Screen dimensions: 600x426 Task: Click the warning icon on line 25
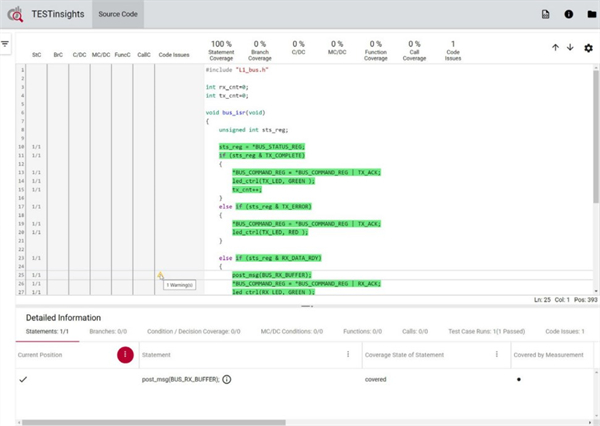coord(160,275)
